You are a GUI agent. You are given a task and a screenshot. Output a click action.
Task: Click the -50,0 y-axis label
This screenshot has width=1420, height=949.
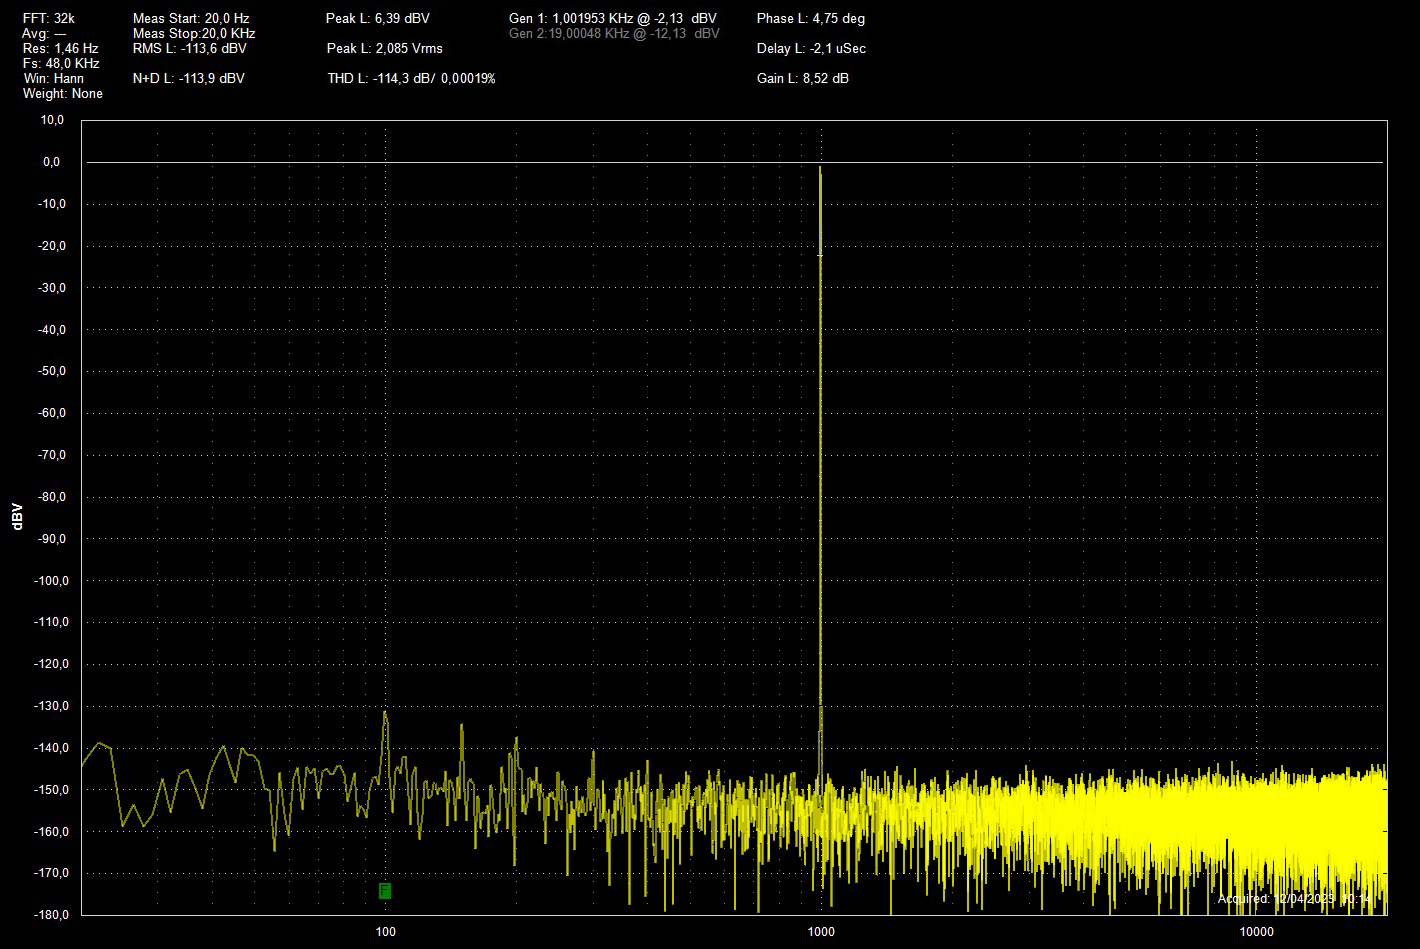tap(50, 371)
